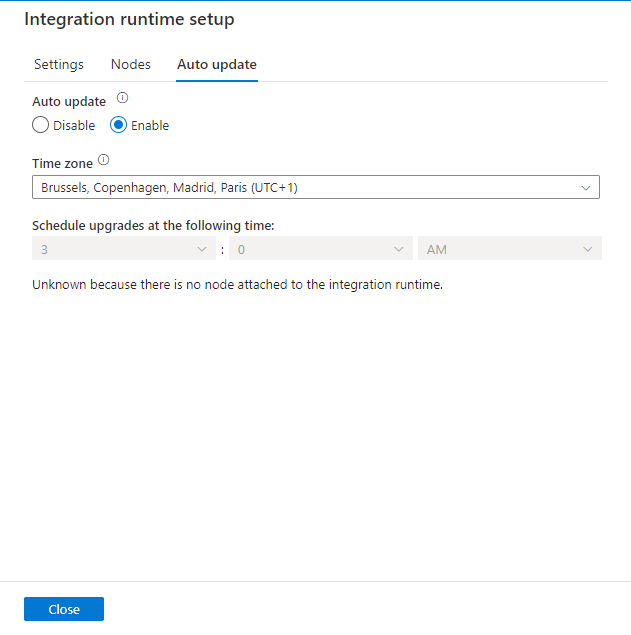Click the Time zone info icon
Screen dimensions: 631x635
[x=104, y=160]
